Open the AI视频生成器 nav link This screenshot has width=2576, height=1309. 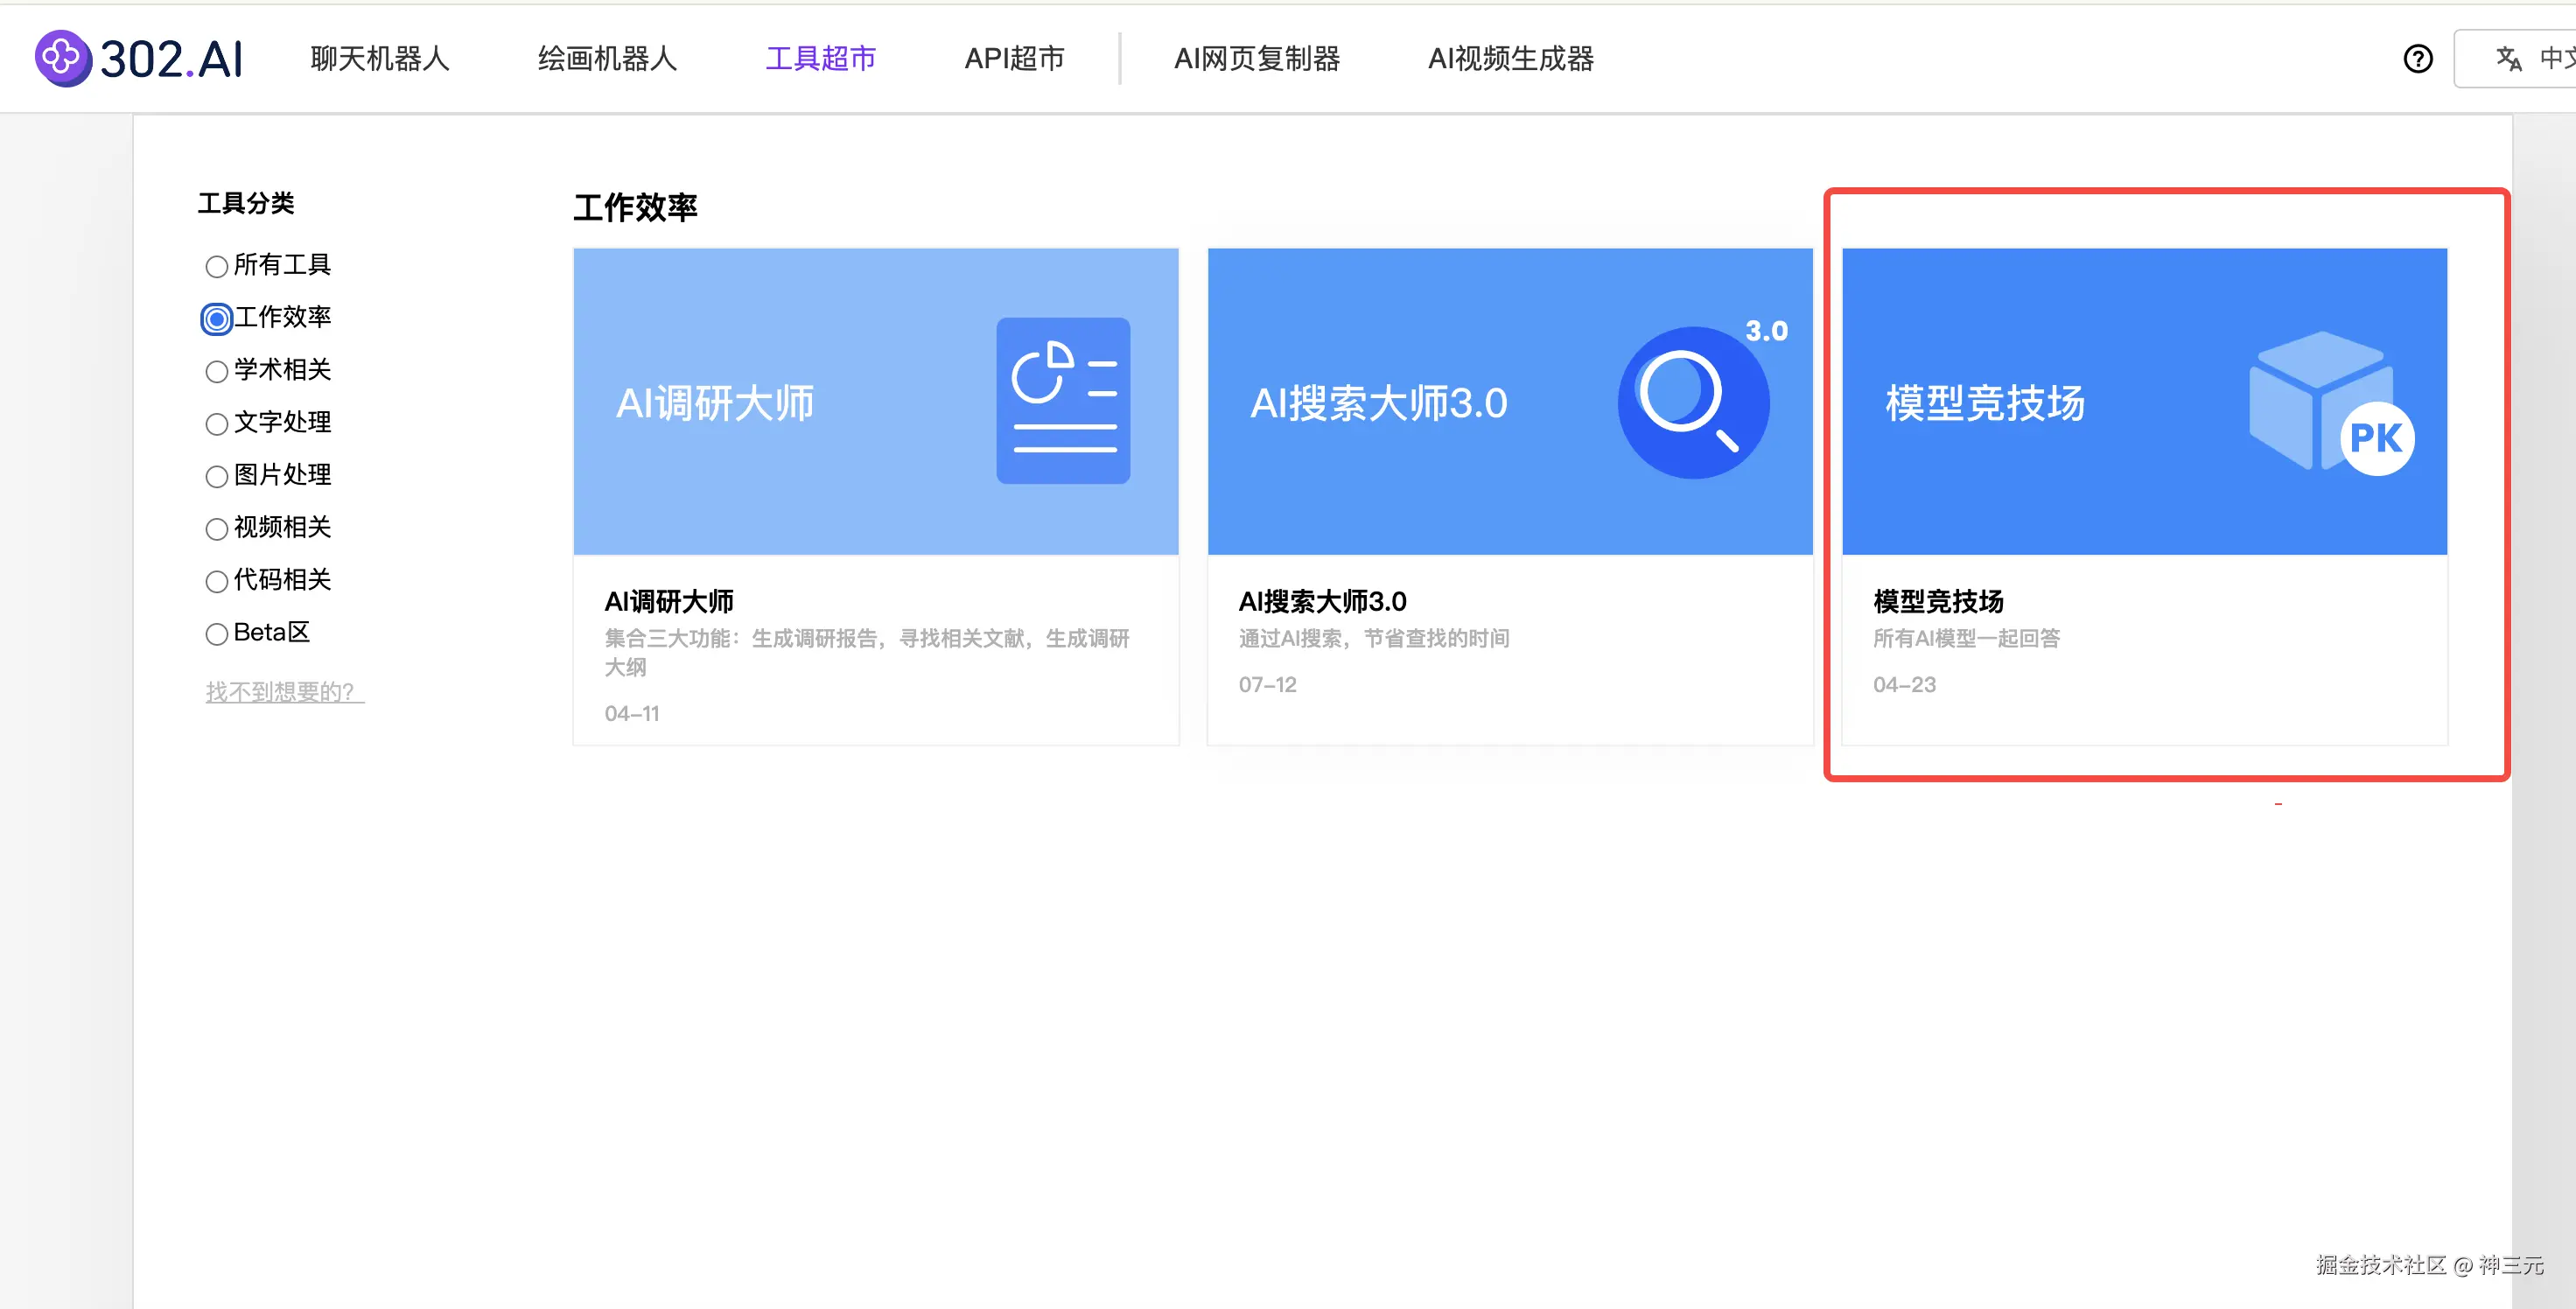[1510, 59]
